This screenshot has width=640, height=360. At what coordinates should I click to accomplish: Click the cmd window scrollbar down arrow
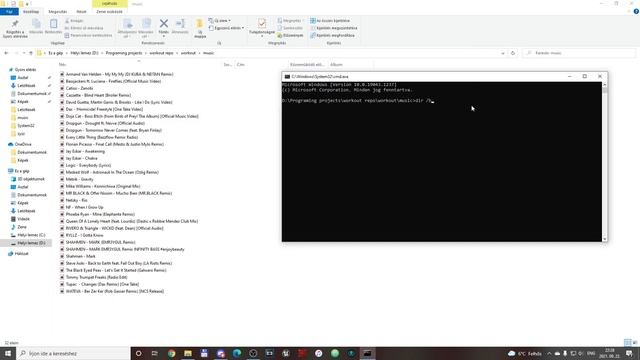click(604, 239)
